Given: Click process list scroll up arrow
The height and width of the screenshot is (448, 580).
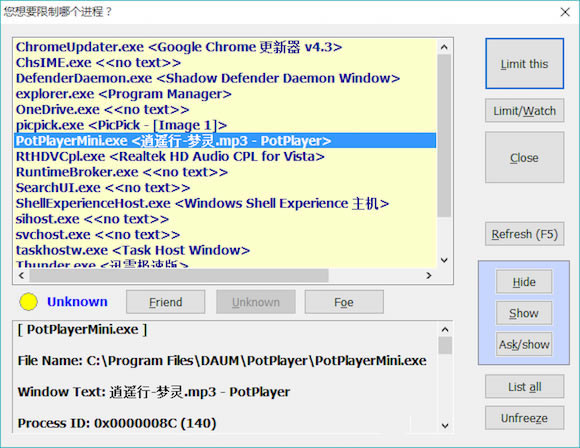Looking at the screenshot, I should tap(444, 47).
